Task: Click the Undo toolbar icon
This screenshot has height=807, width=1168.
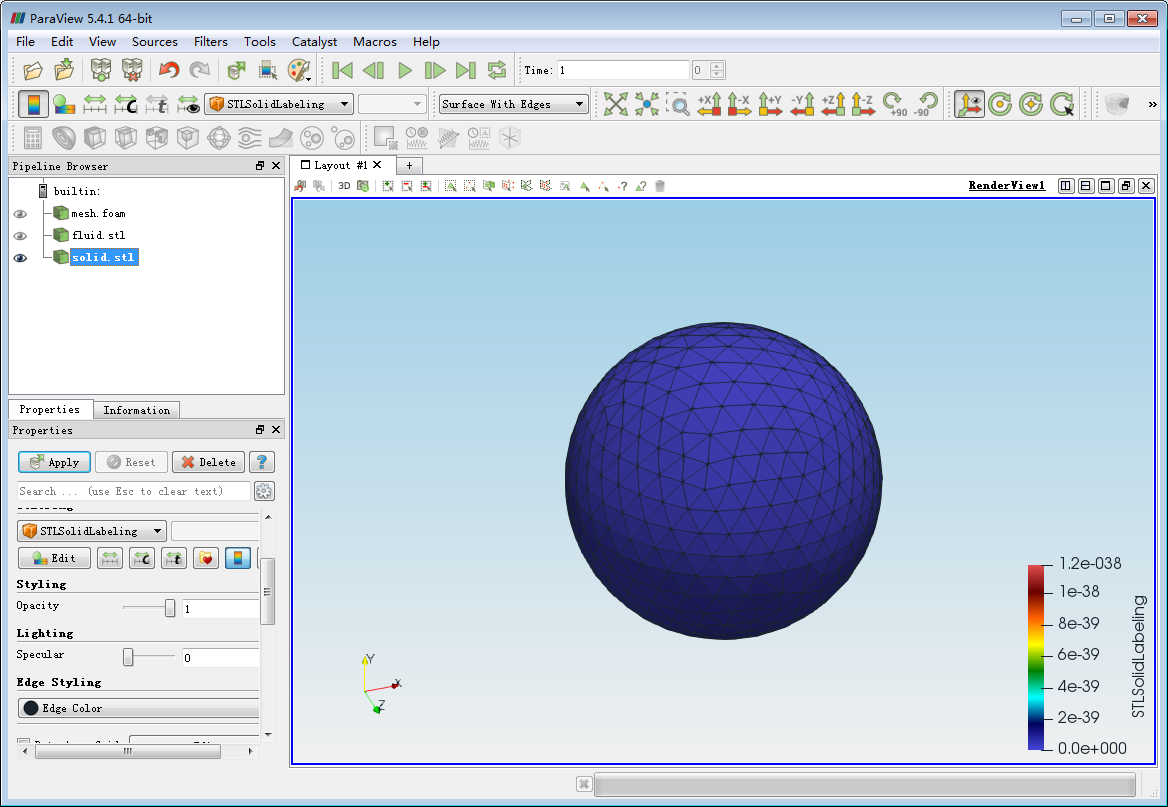Action: (x=169, y=70)
